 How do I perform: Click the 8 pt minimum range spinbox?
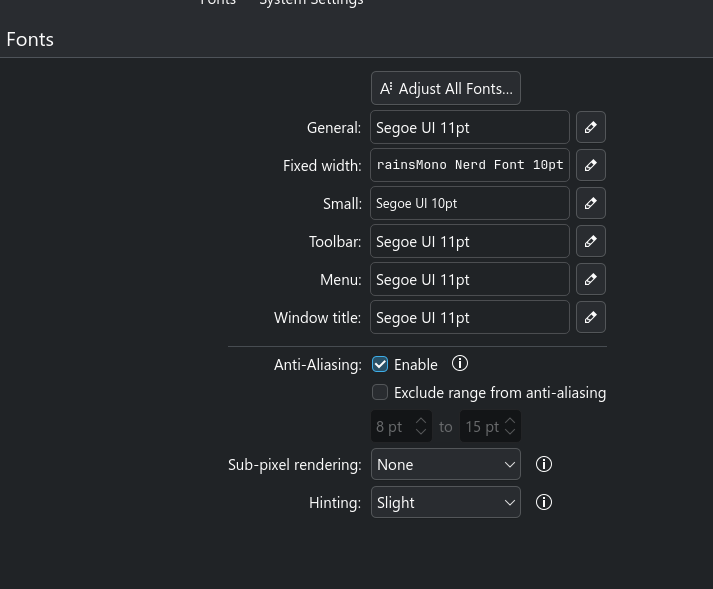[x=401, y=427]
